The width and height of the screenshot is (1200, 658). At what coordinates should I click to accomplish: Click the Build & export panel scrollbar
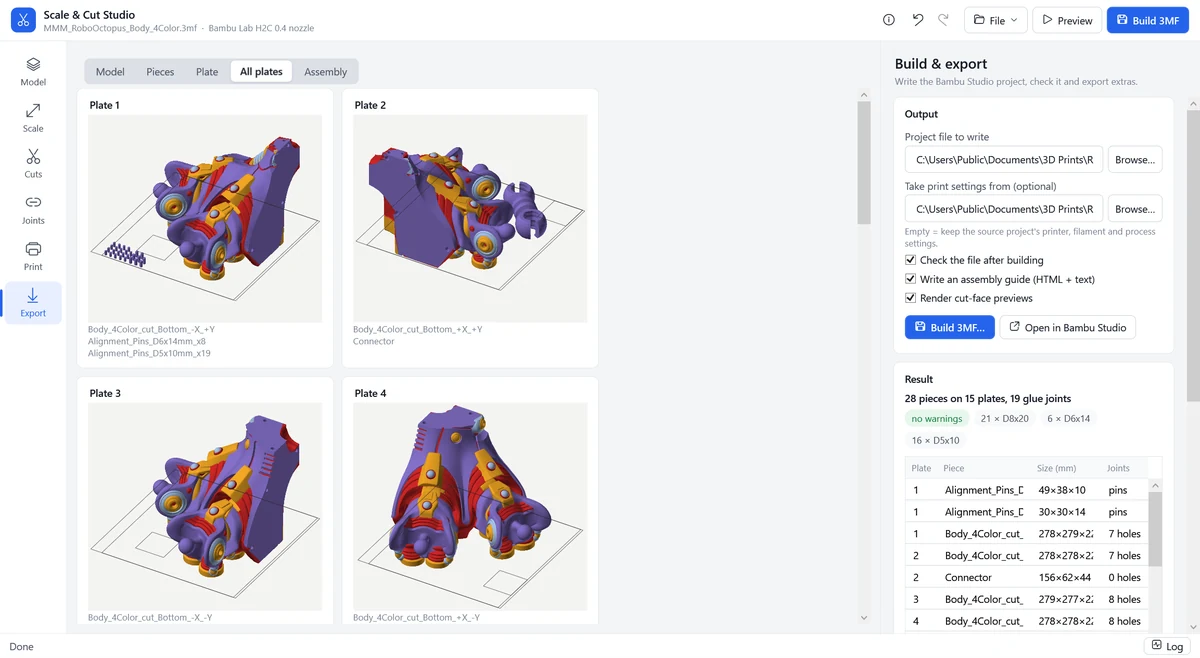click(x=1193, y=255)
